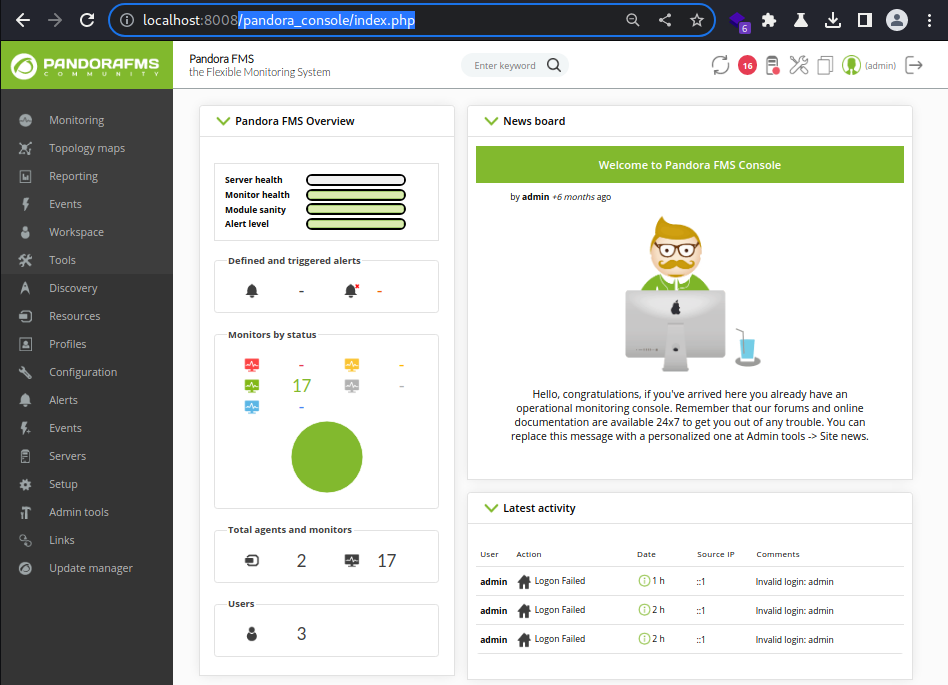The width and height of the screenshot is (948, 685).
Task: Click the users person icon
Action: [x=252, y=634]
